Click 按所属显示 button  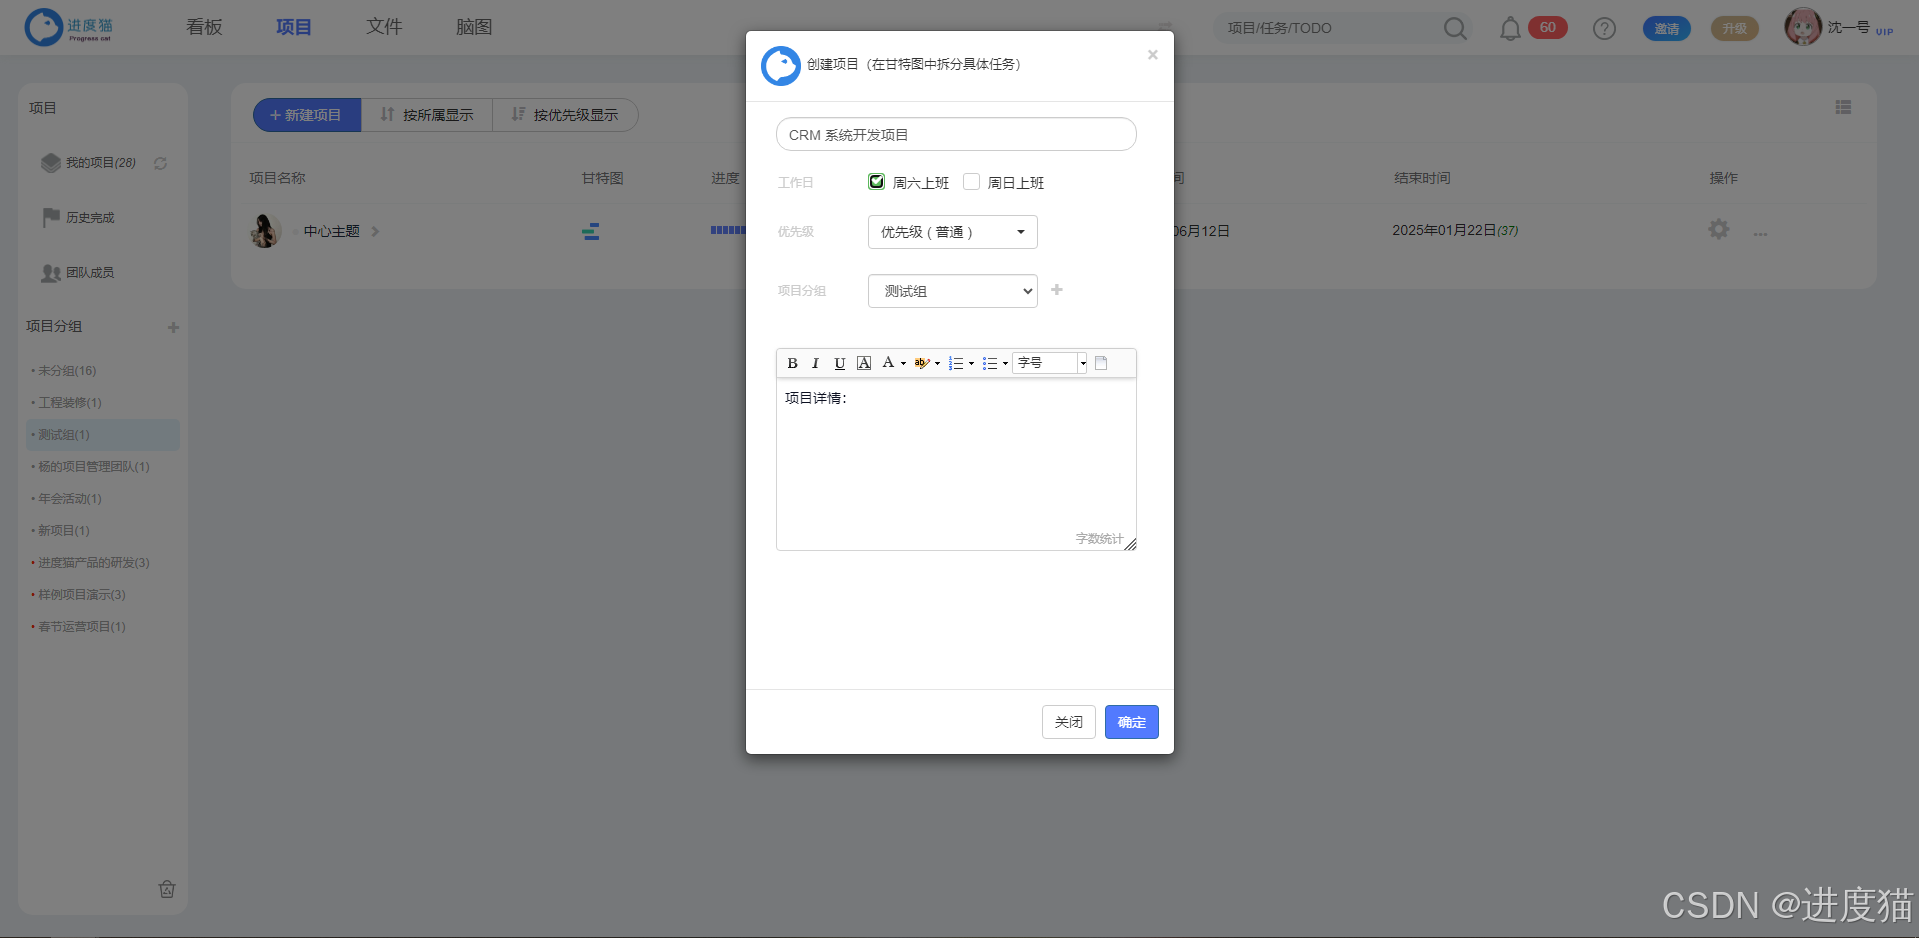[x=427, y=115]
